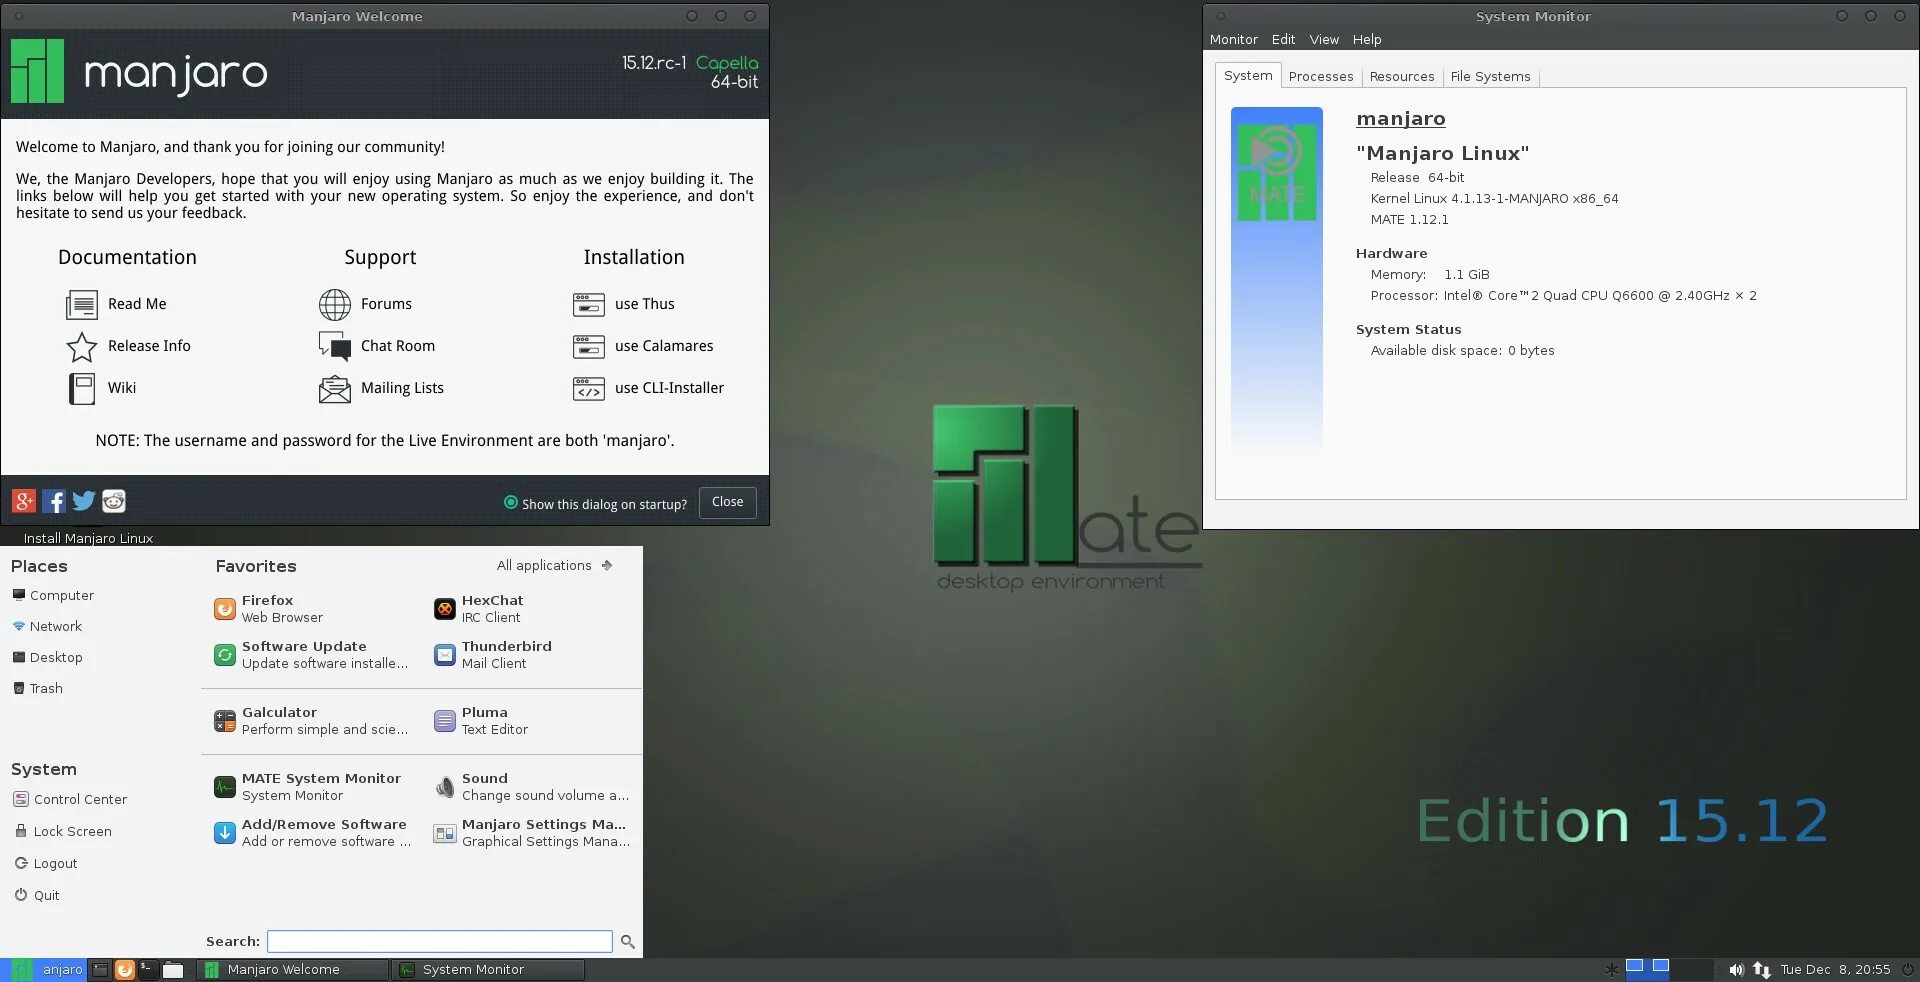
Task: Switch to the Processes tab
Action: point(1321,77)
